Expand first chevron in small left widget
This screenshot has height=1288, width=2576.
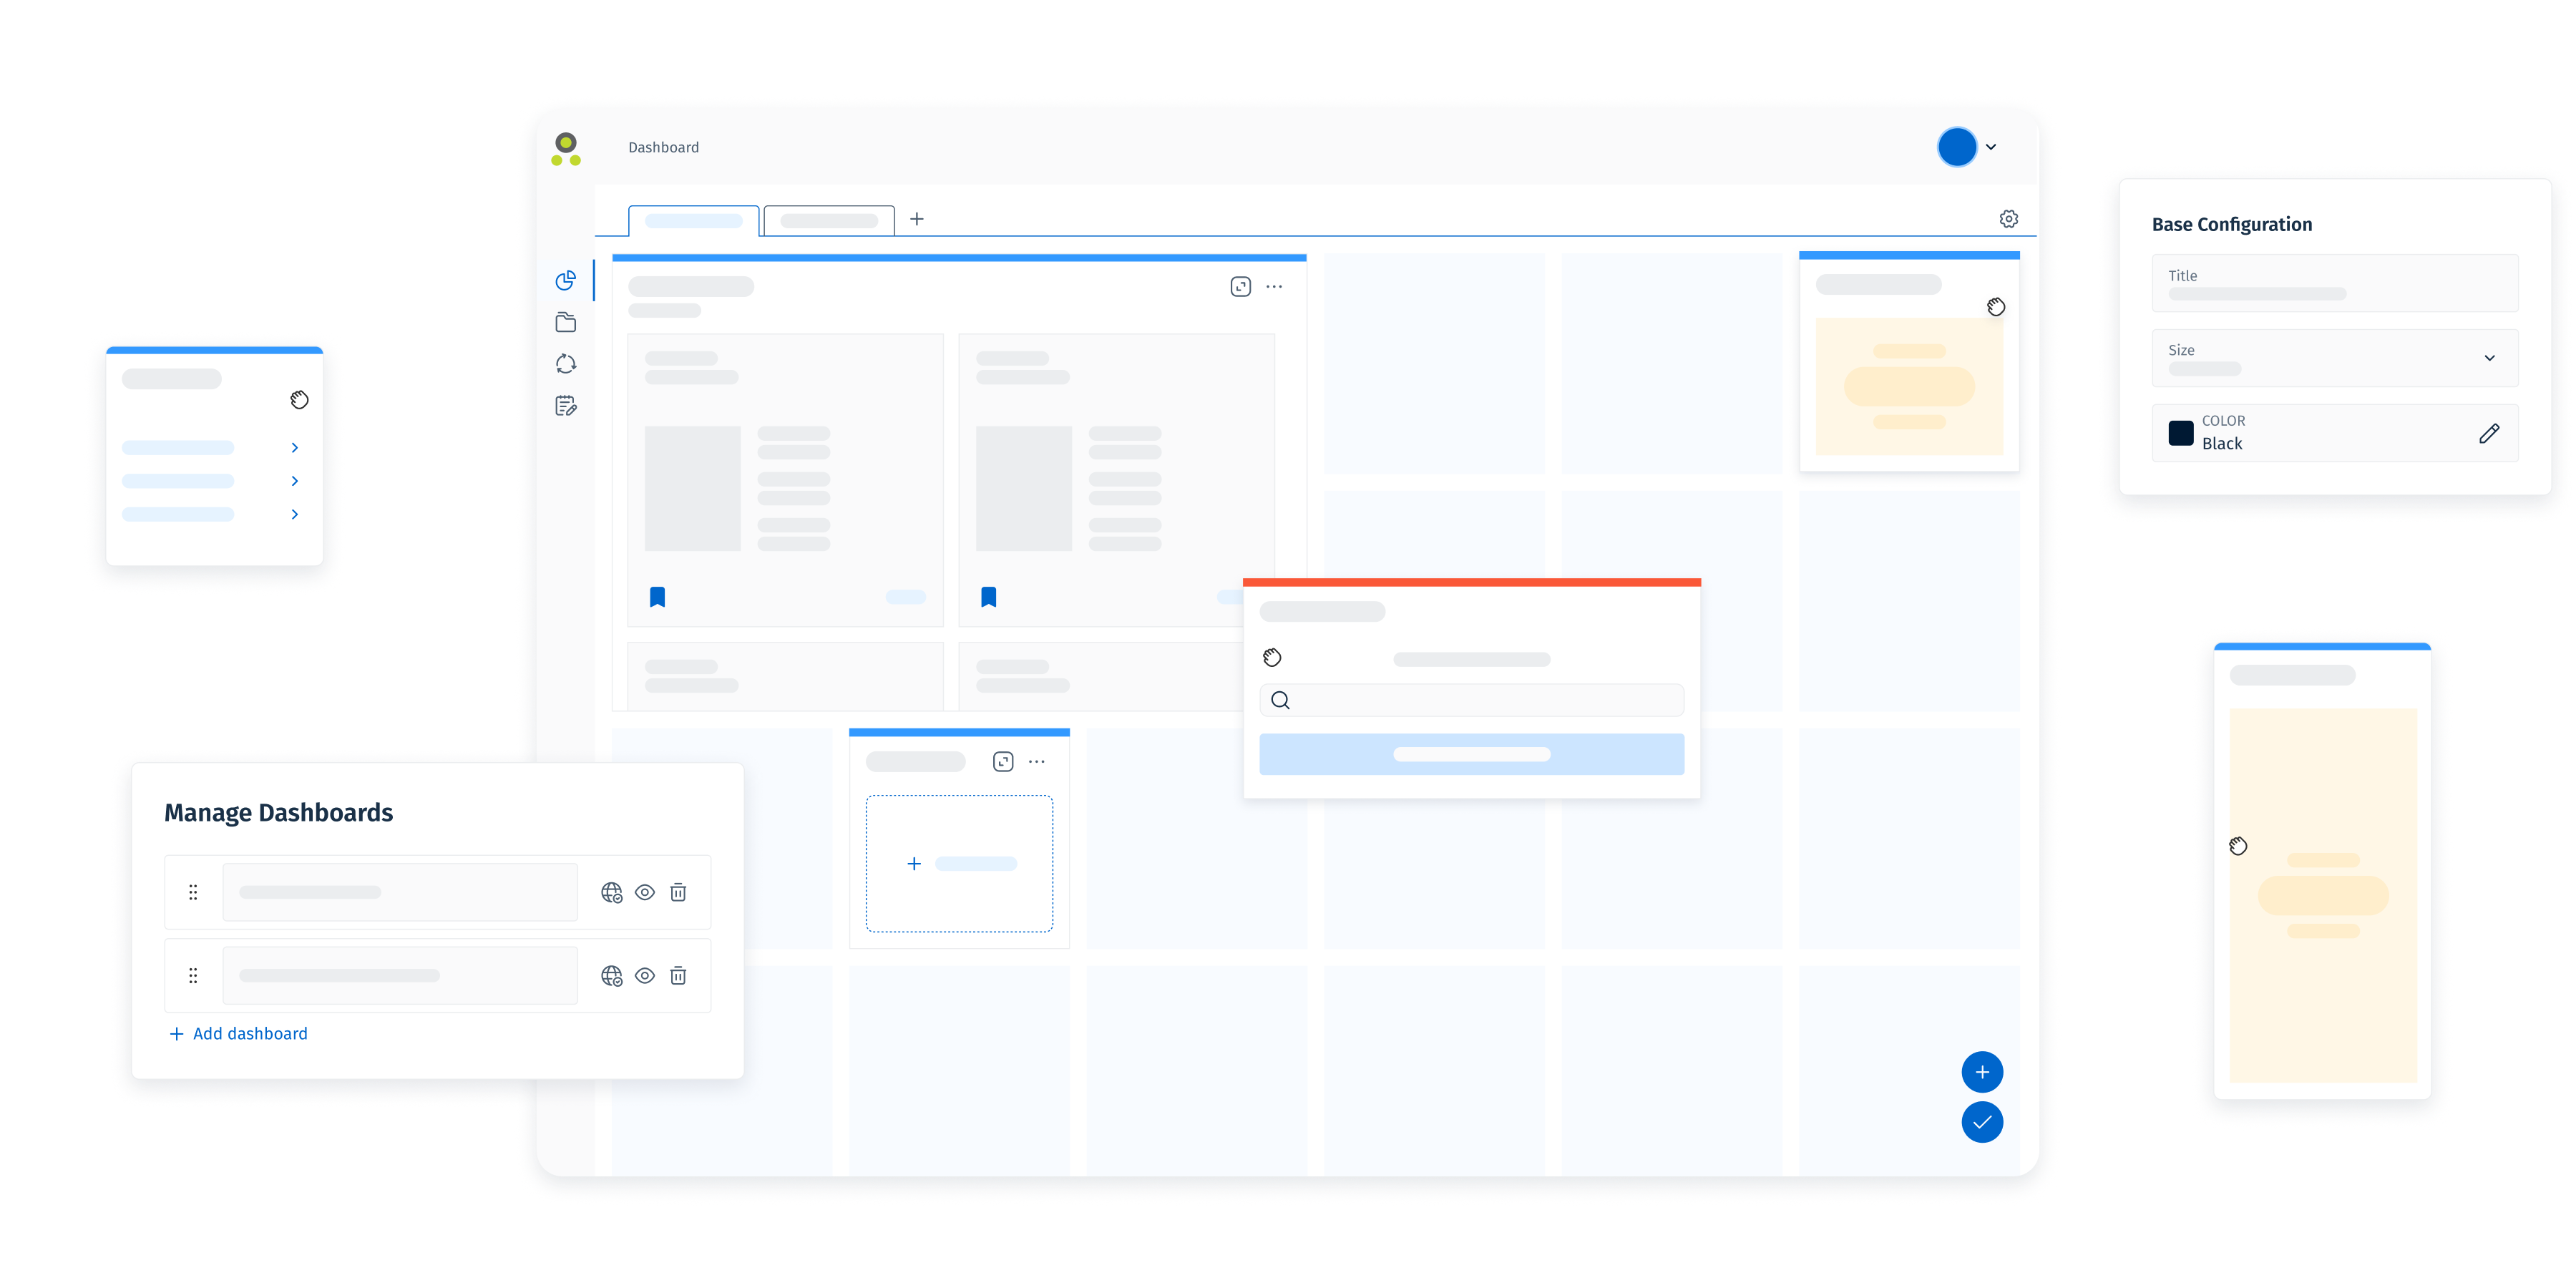pyautogui.click(x=295, y=448)
